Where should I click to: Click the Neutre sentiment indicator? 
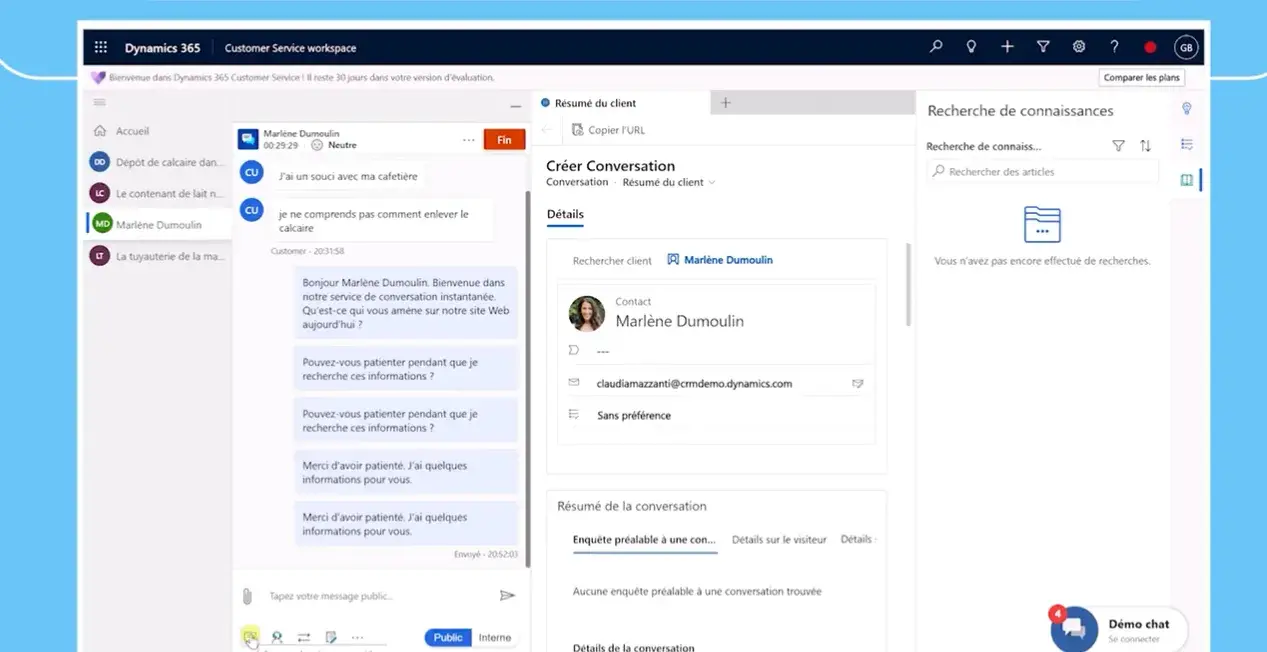(334, 145)
